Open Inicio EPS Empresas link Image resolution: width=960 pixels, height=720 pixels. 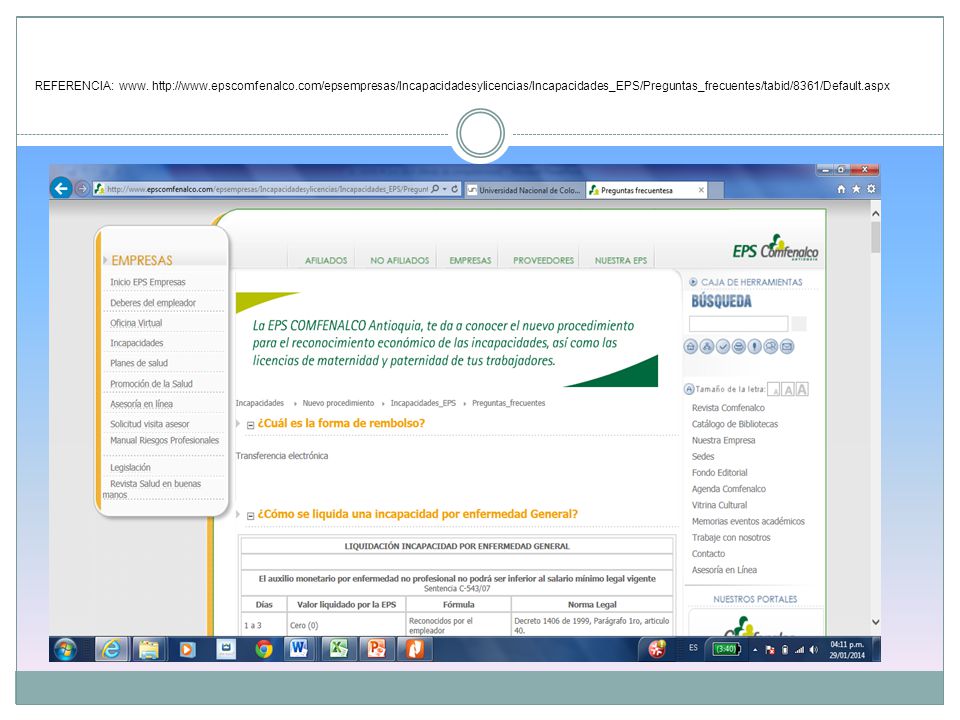[148, 282]
